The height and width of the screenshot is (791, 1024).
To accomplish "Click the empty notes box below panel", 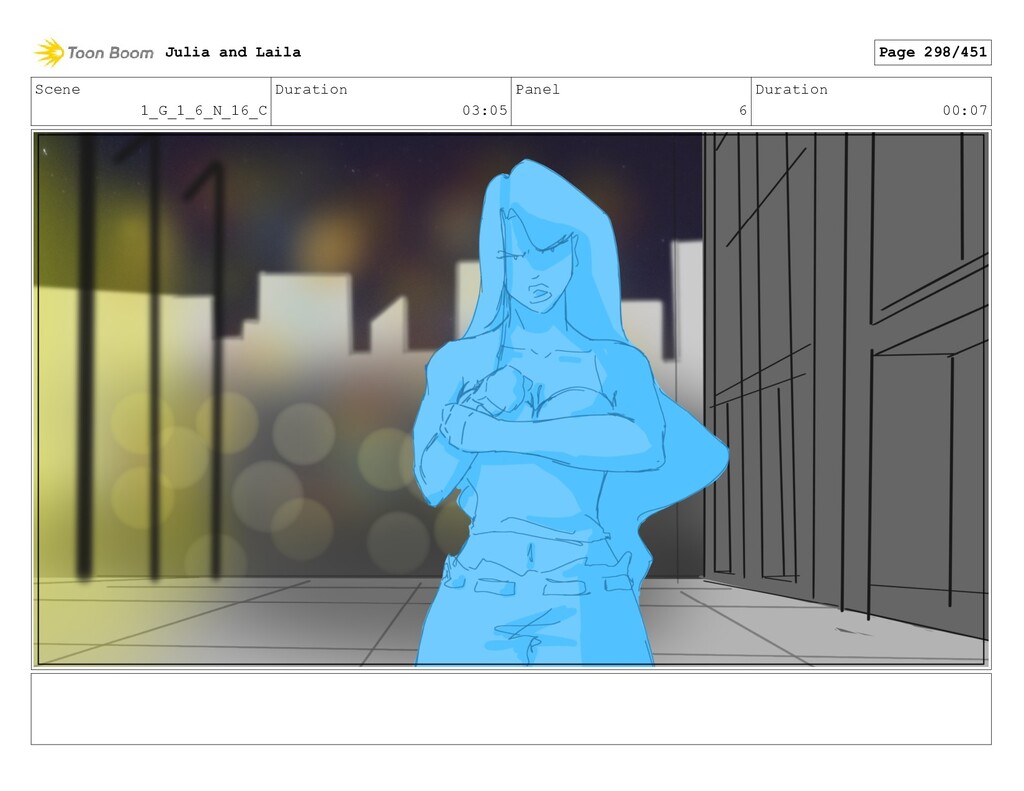I will [x=511, y=709].
